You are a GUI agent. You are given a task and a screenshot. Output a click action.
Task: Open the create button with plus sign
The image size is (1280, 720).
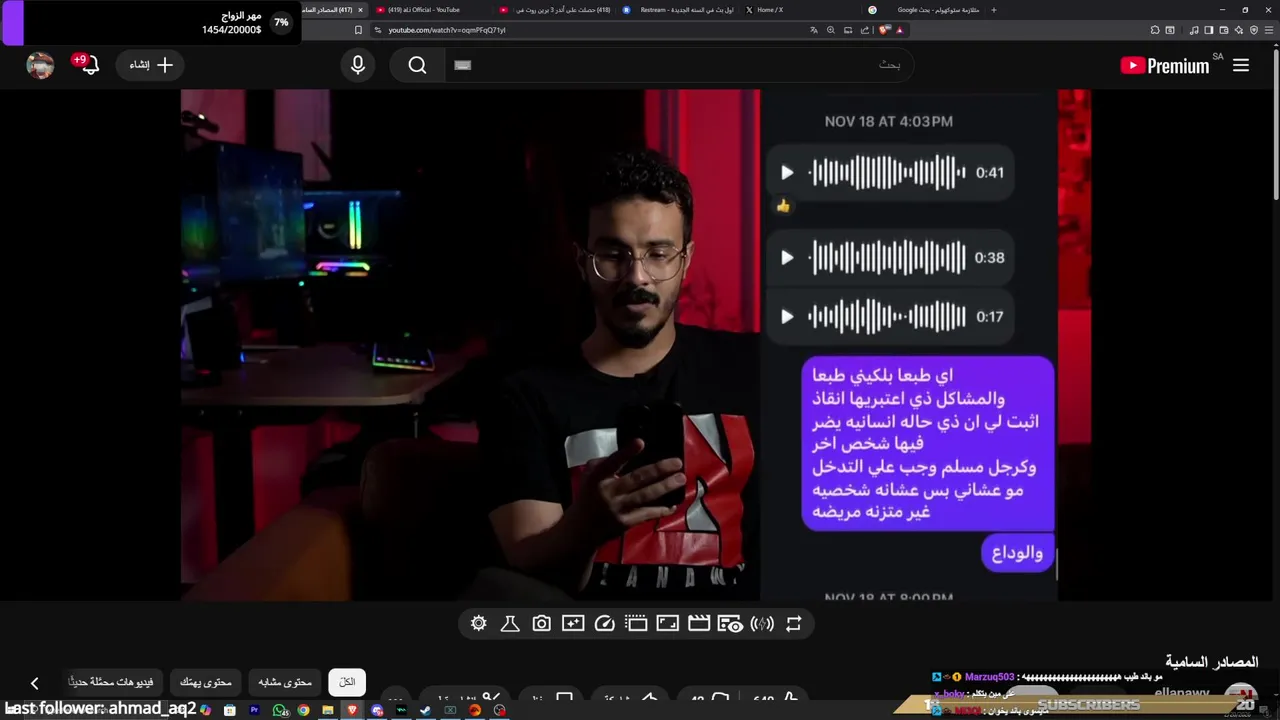(x=151, y=65)
